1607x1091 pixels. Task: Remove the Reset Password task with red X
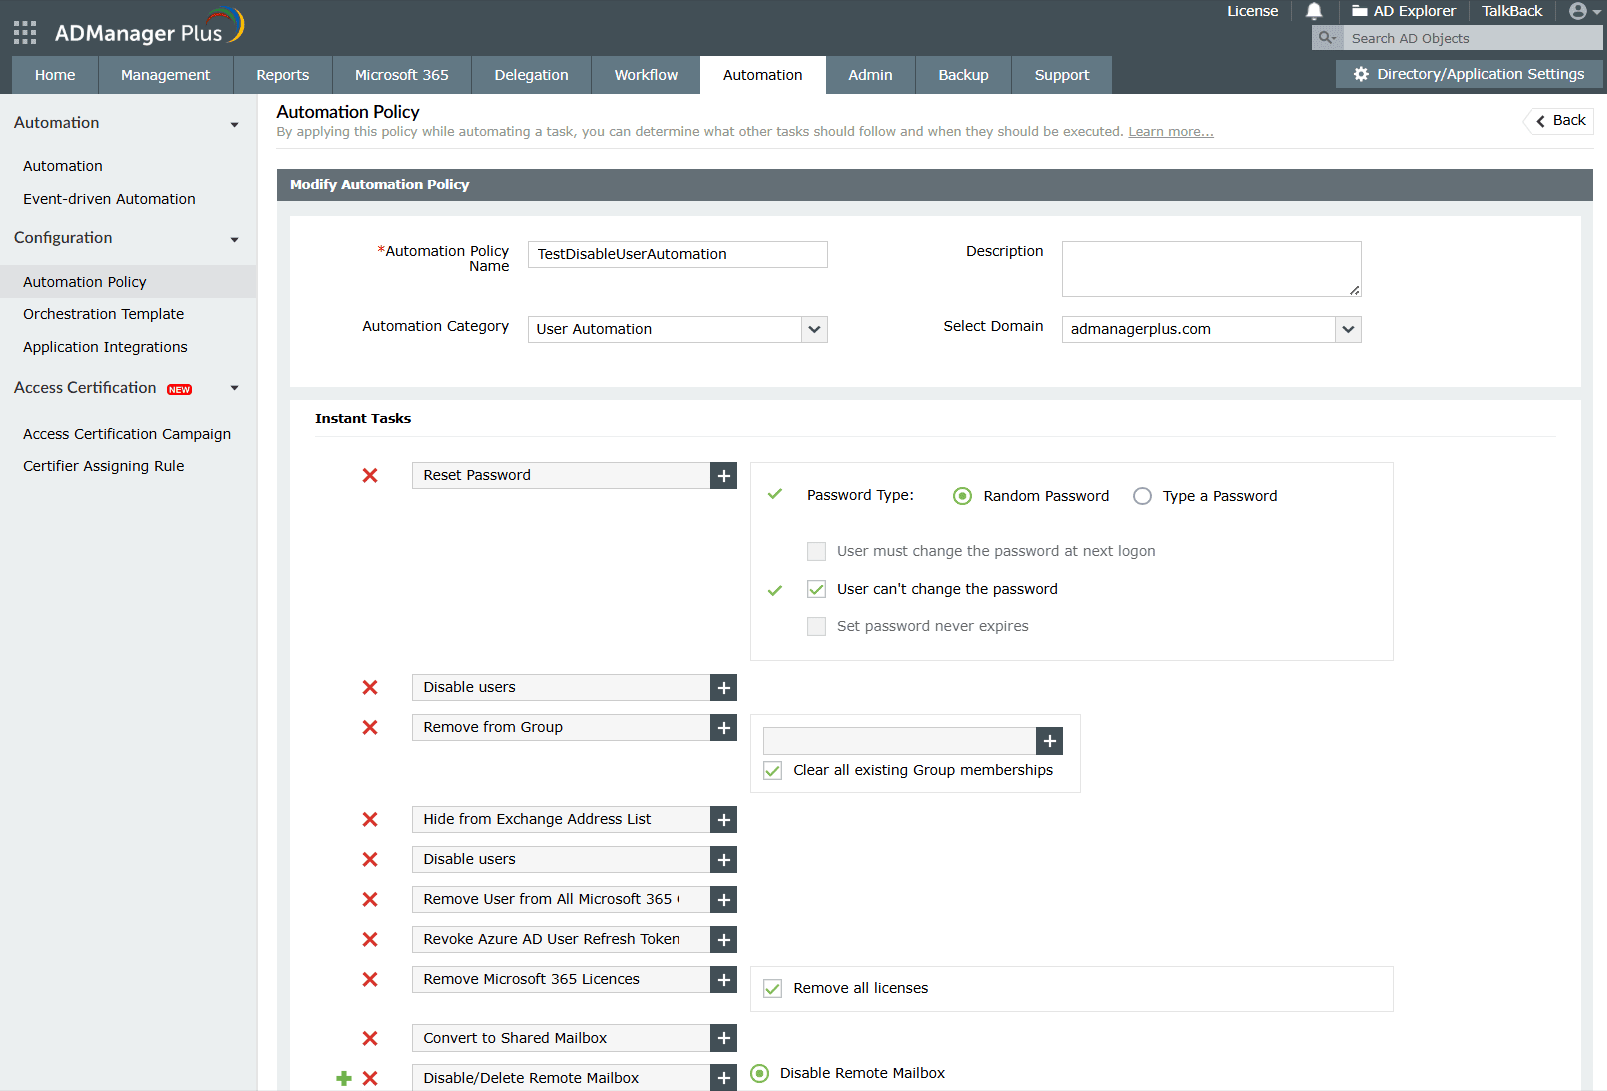tap(369, 476)
